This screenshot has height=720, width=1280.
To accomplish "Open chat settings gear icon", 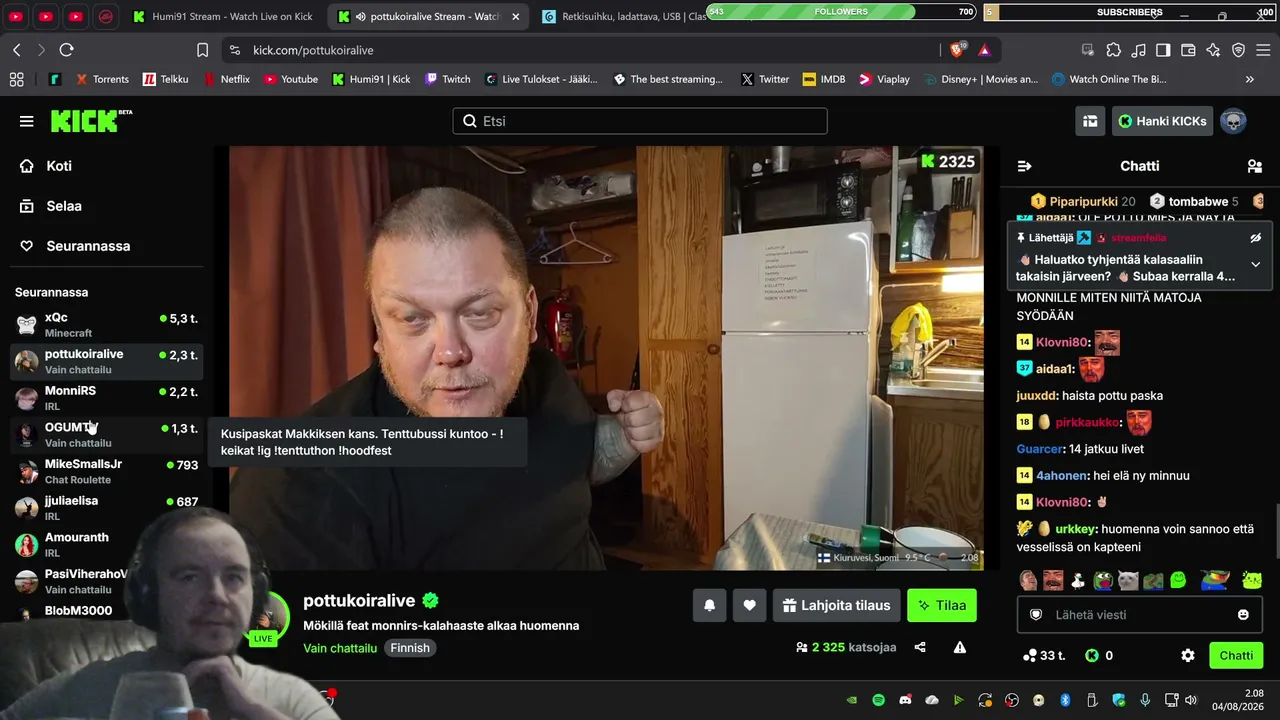I will 1188,656.
